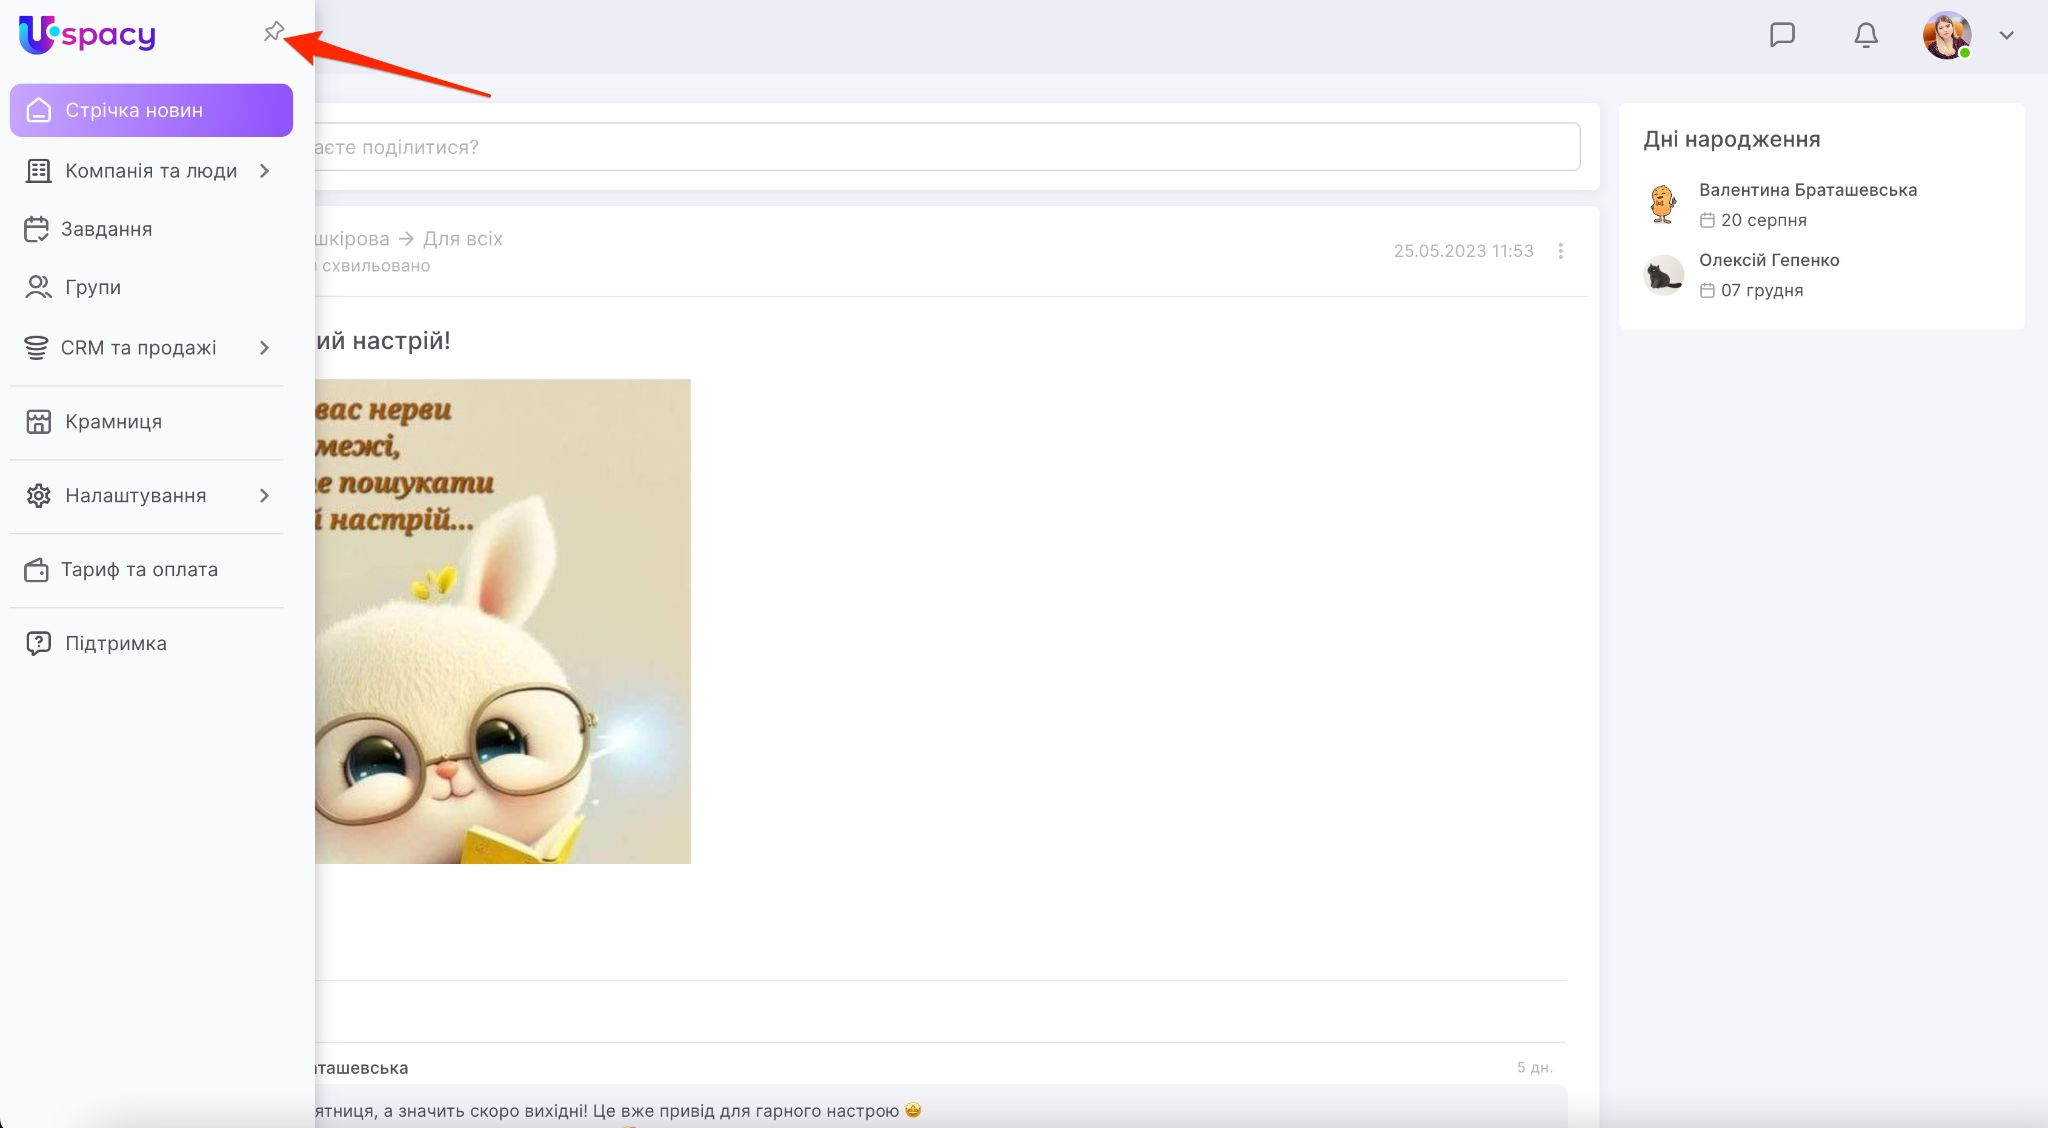Open Валентина Браташевська birthday profile
The height and width of the screenshot is (1128, 2048).
(1807, 190)
